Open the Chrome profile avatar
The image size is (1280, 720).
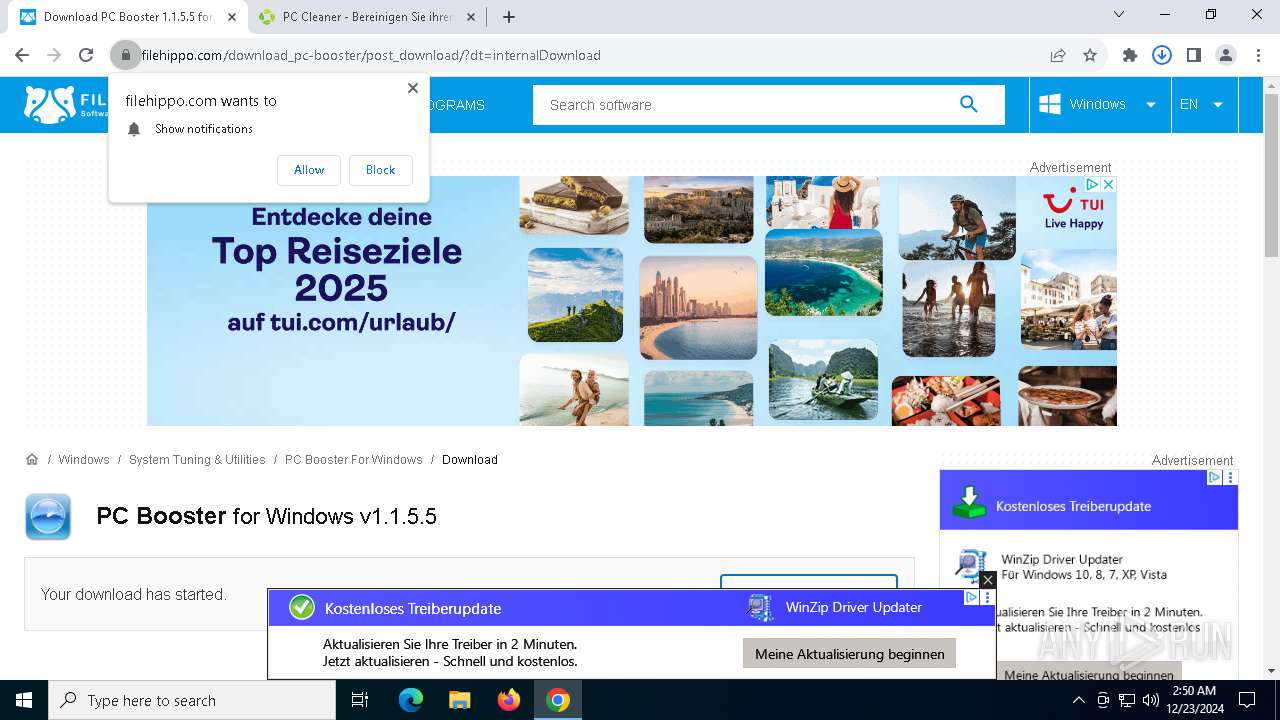click(x=1226, y=55)
